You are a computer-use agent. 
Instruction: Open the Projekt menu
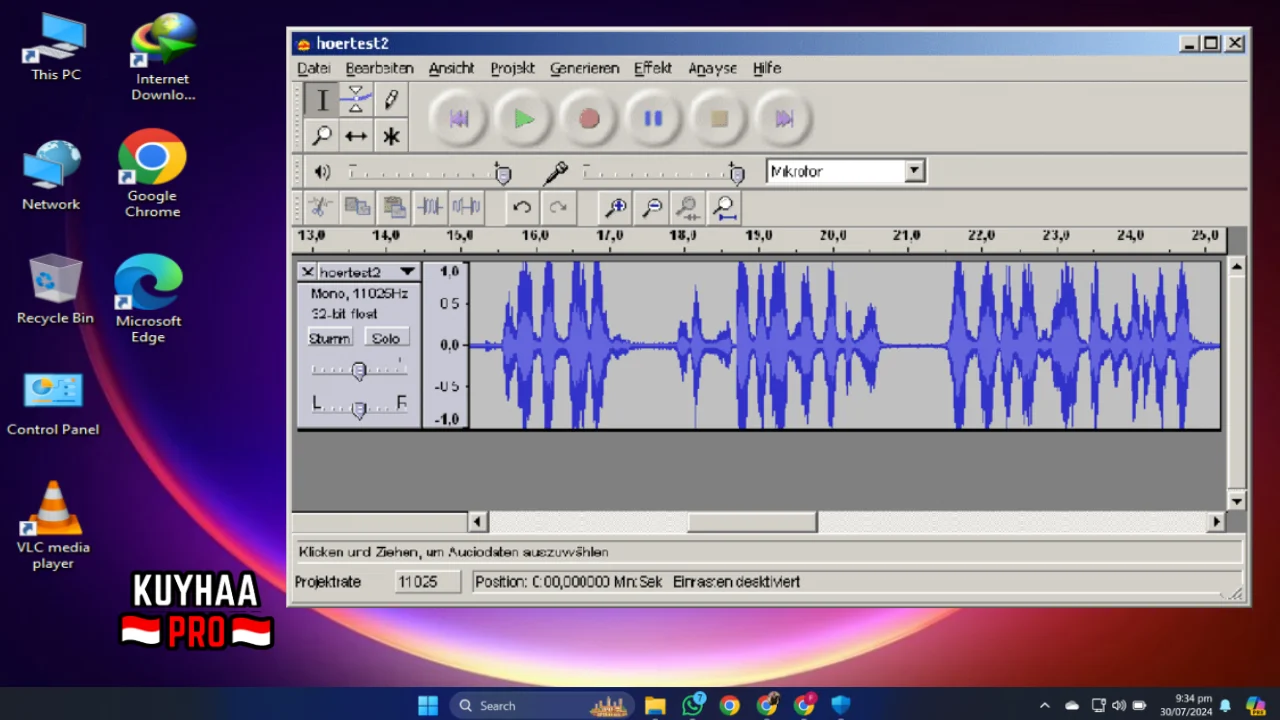[x=512, y=68]
